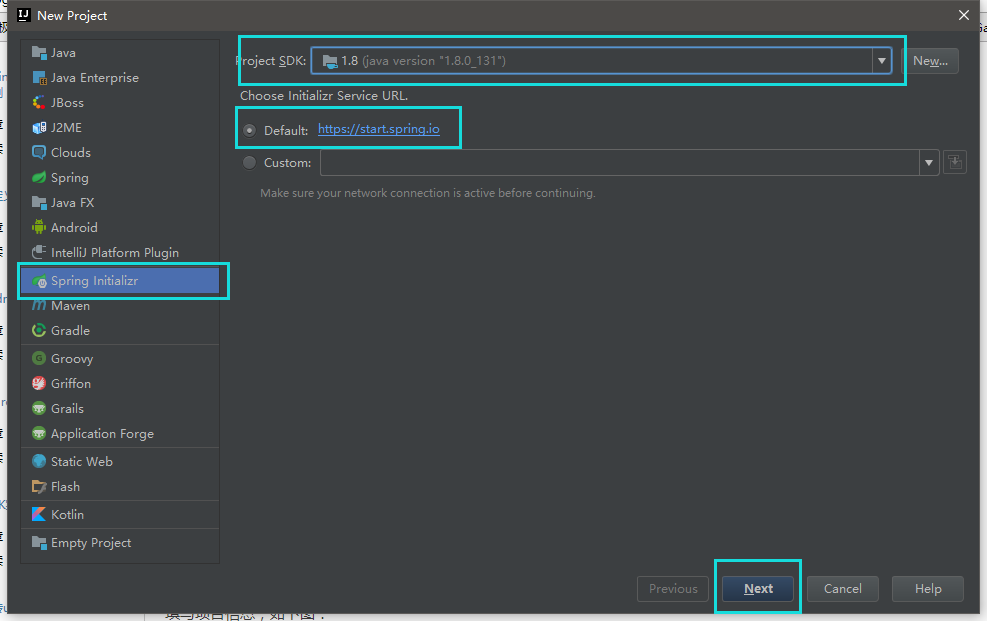Select Spring label in project list

click(70, 177)
